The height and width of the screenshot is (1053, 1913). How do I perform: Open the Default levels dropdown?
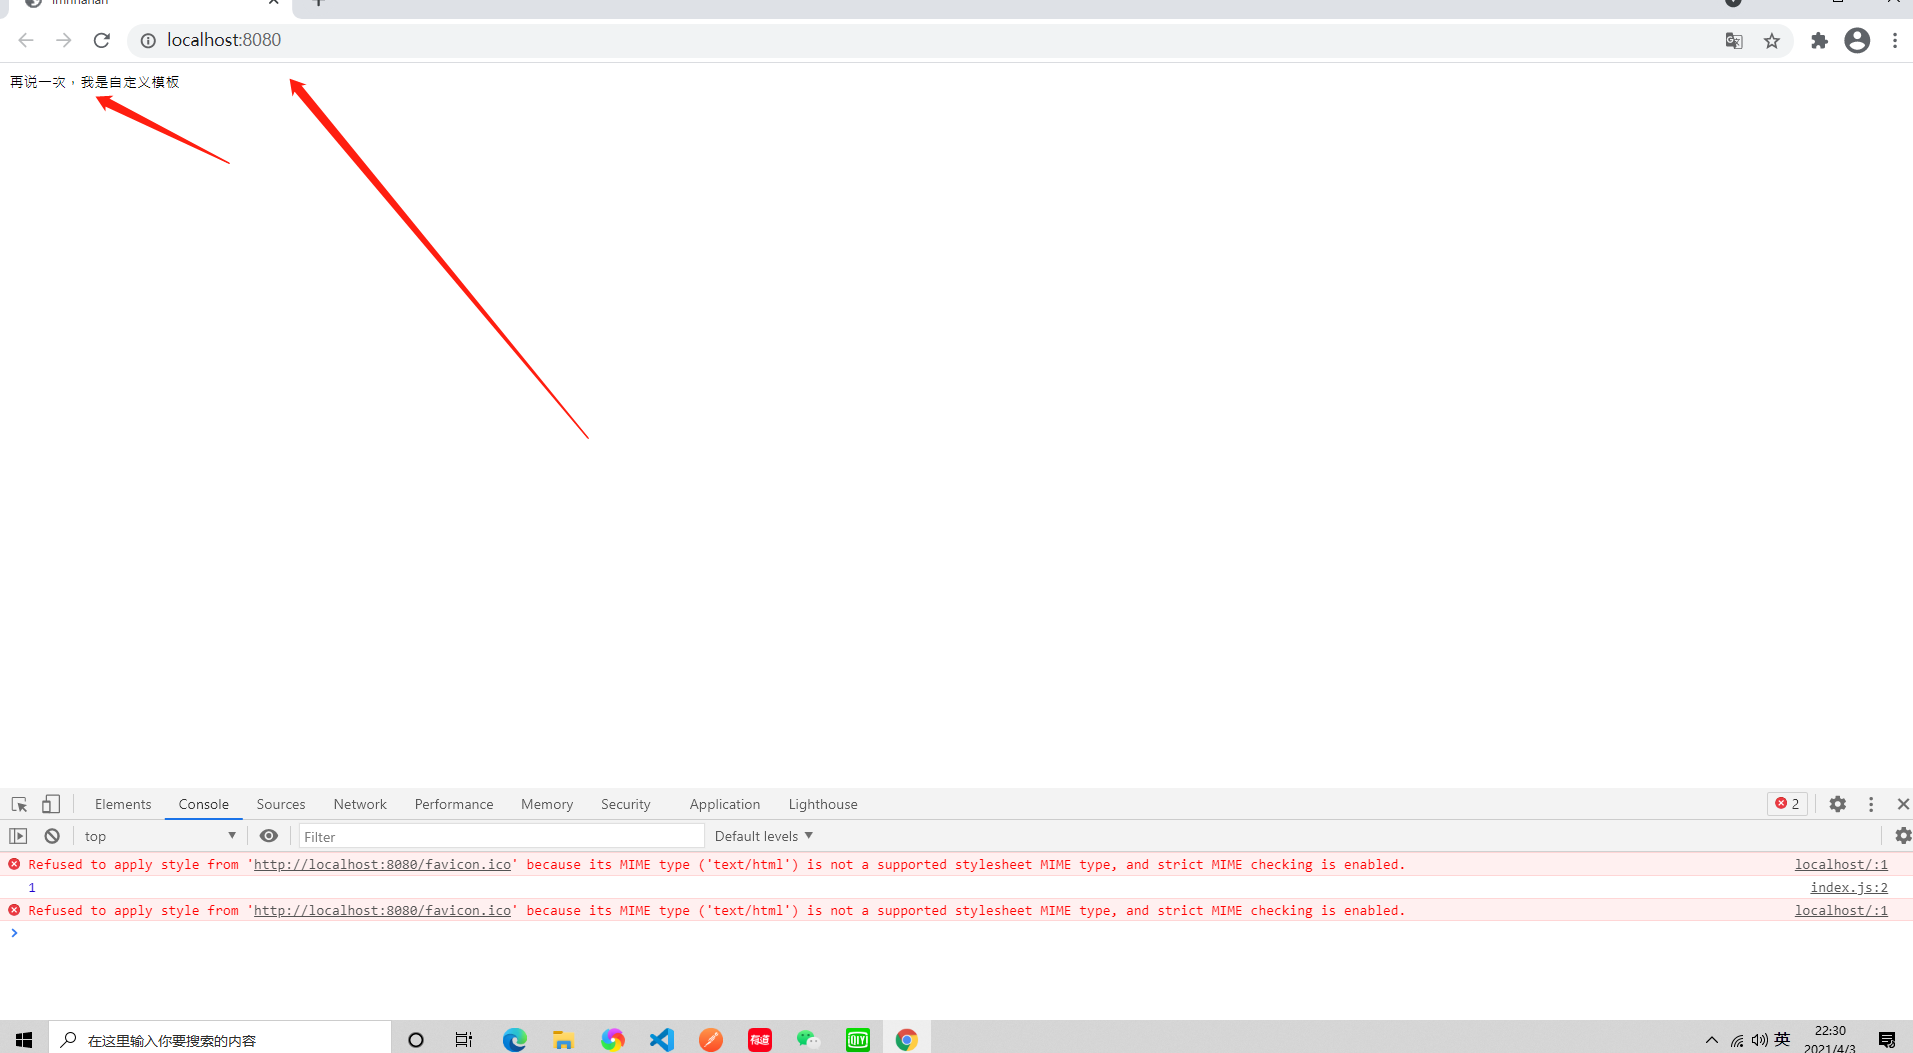click(762, 835)
